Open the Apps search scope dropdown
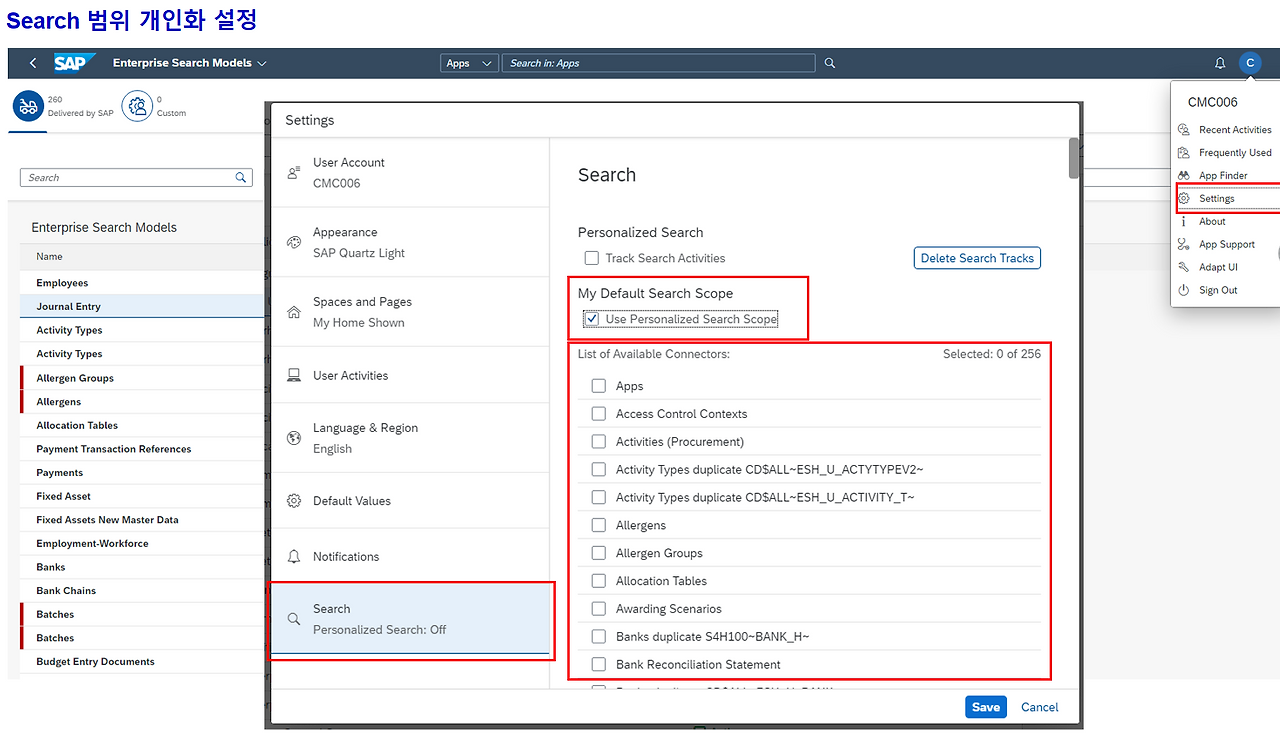The height and width of the screenshot is (737, 1280). 469,63
